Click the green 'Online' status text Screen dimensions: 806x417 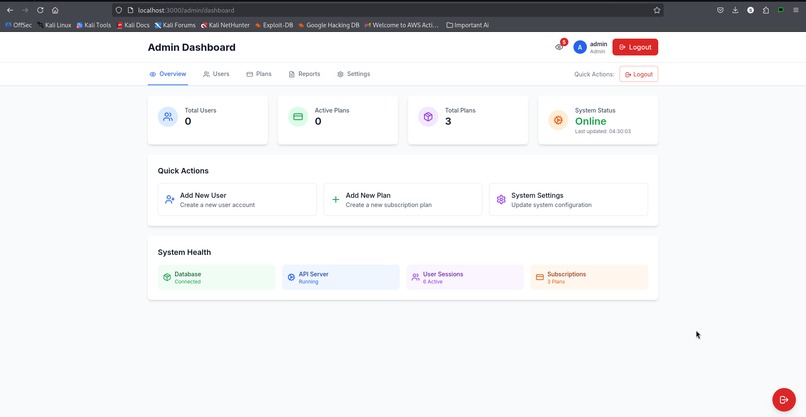(590, 121)
